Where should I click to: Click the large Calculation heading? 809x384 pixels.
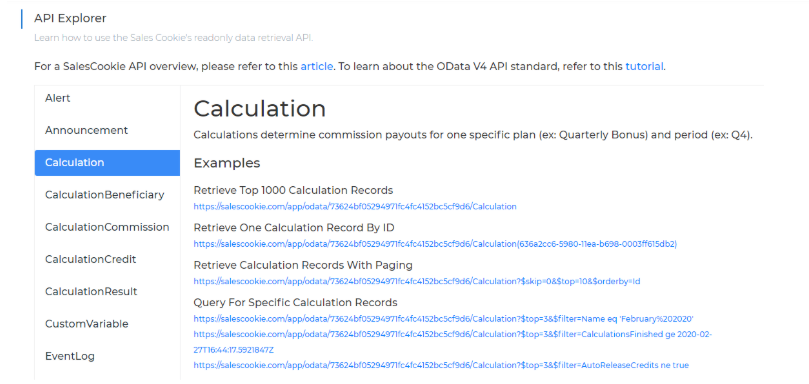pyautogui.click(x=260, y=109)
